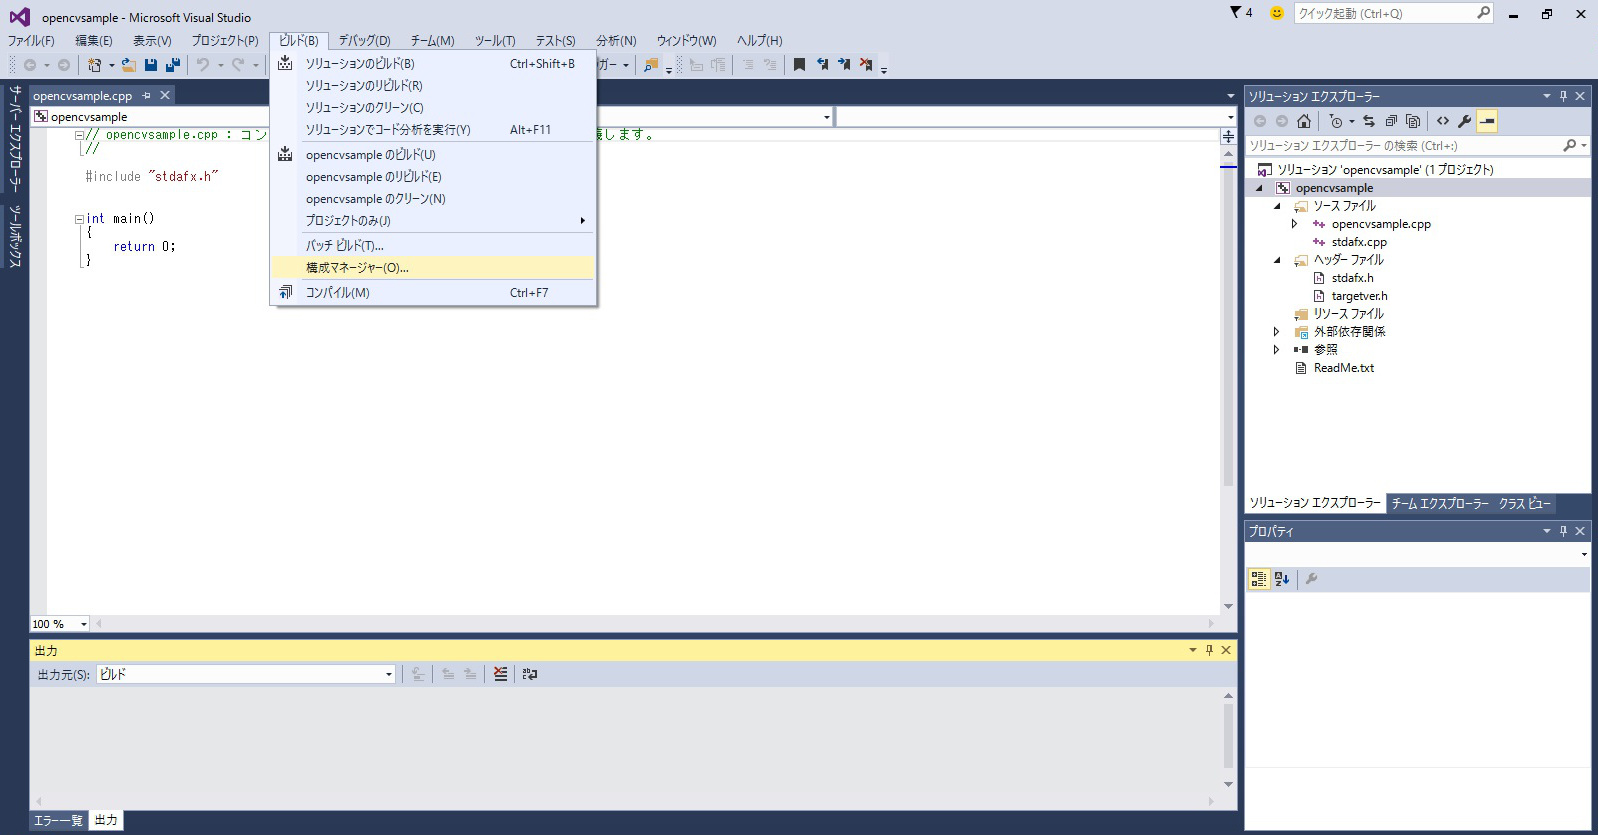This screenshot has width=1598, height=835.
Task: Click the Quick Launch search field
Action: pyautogui.click(x=1384, y=13)
